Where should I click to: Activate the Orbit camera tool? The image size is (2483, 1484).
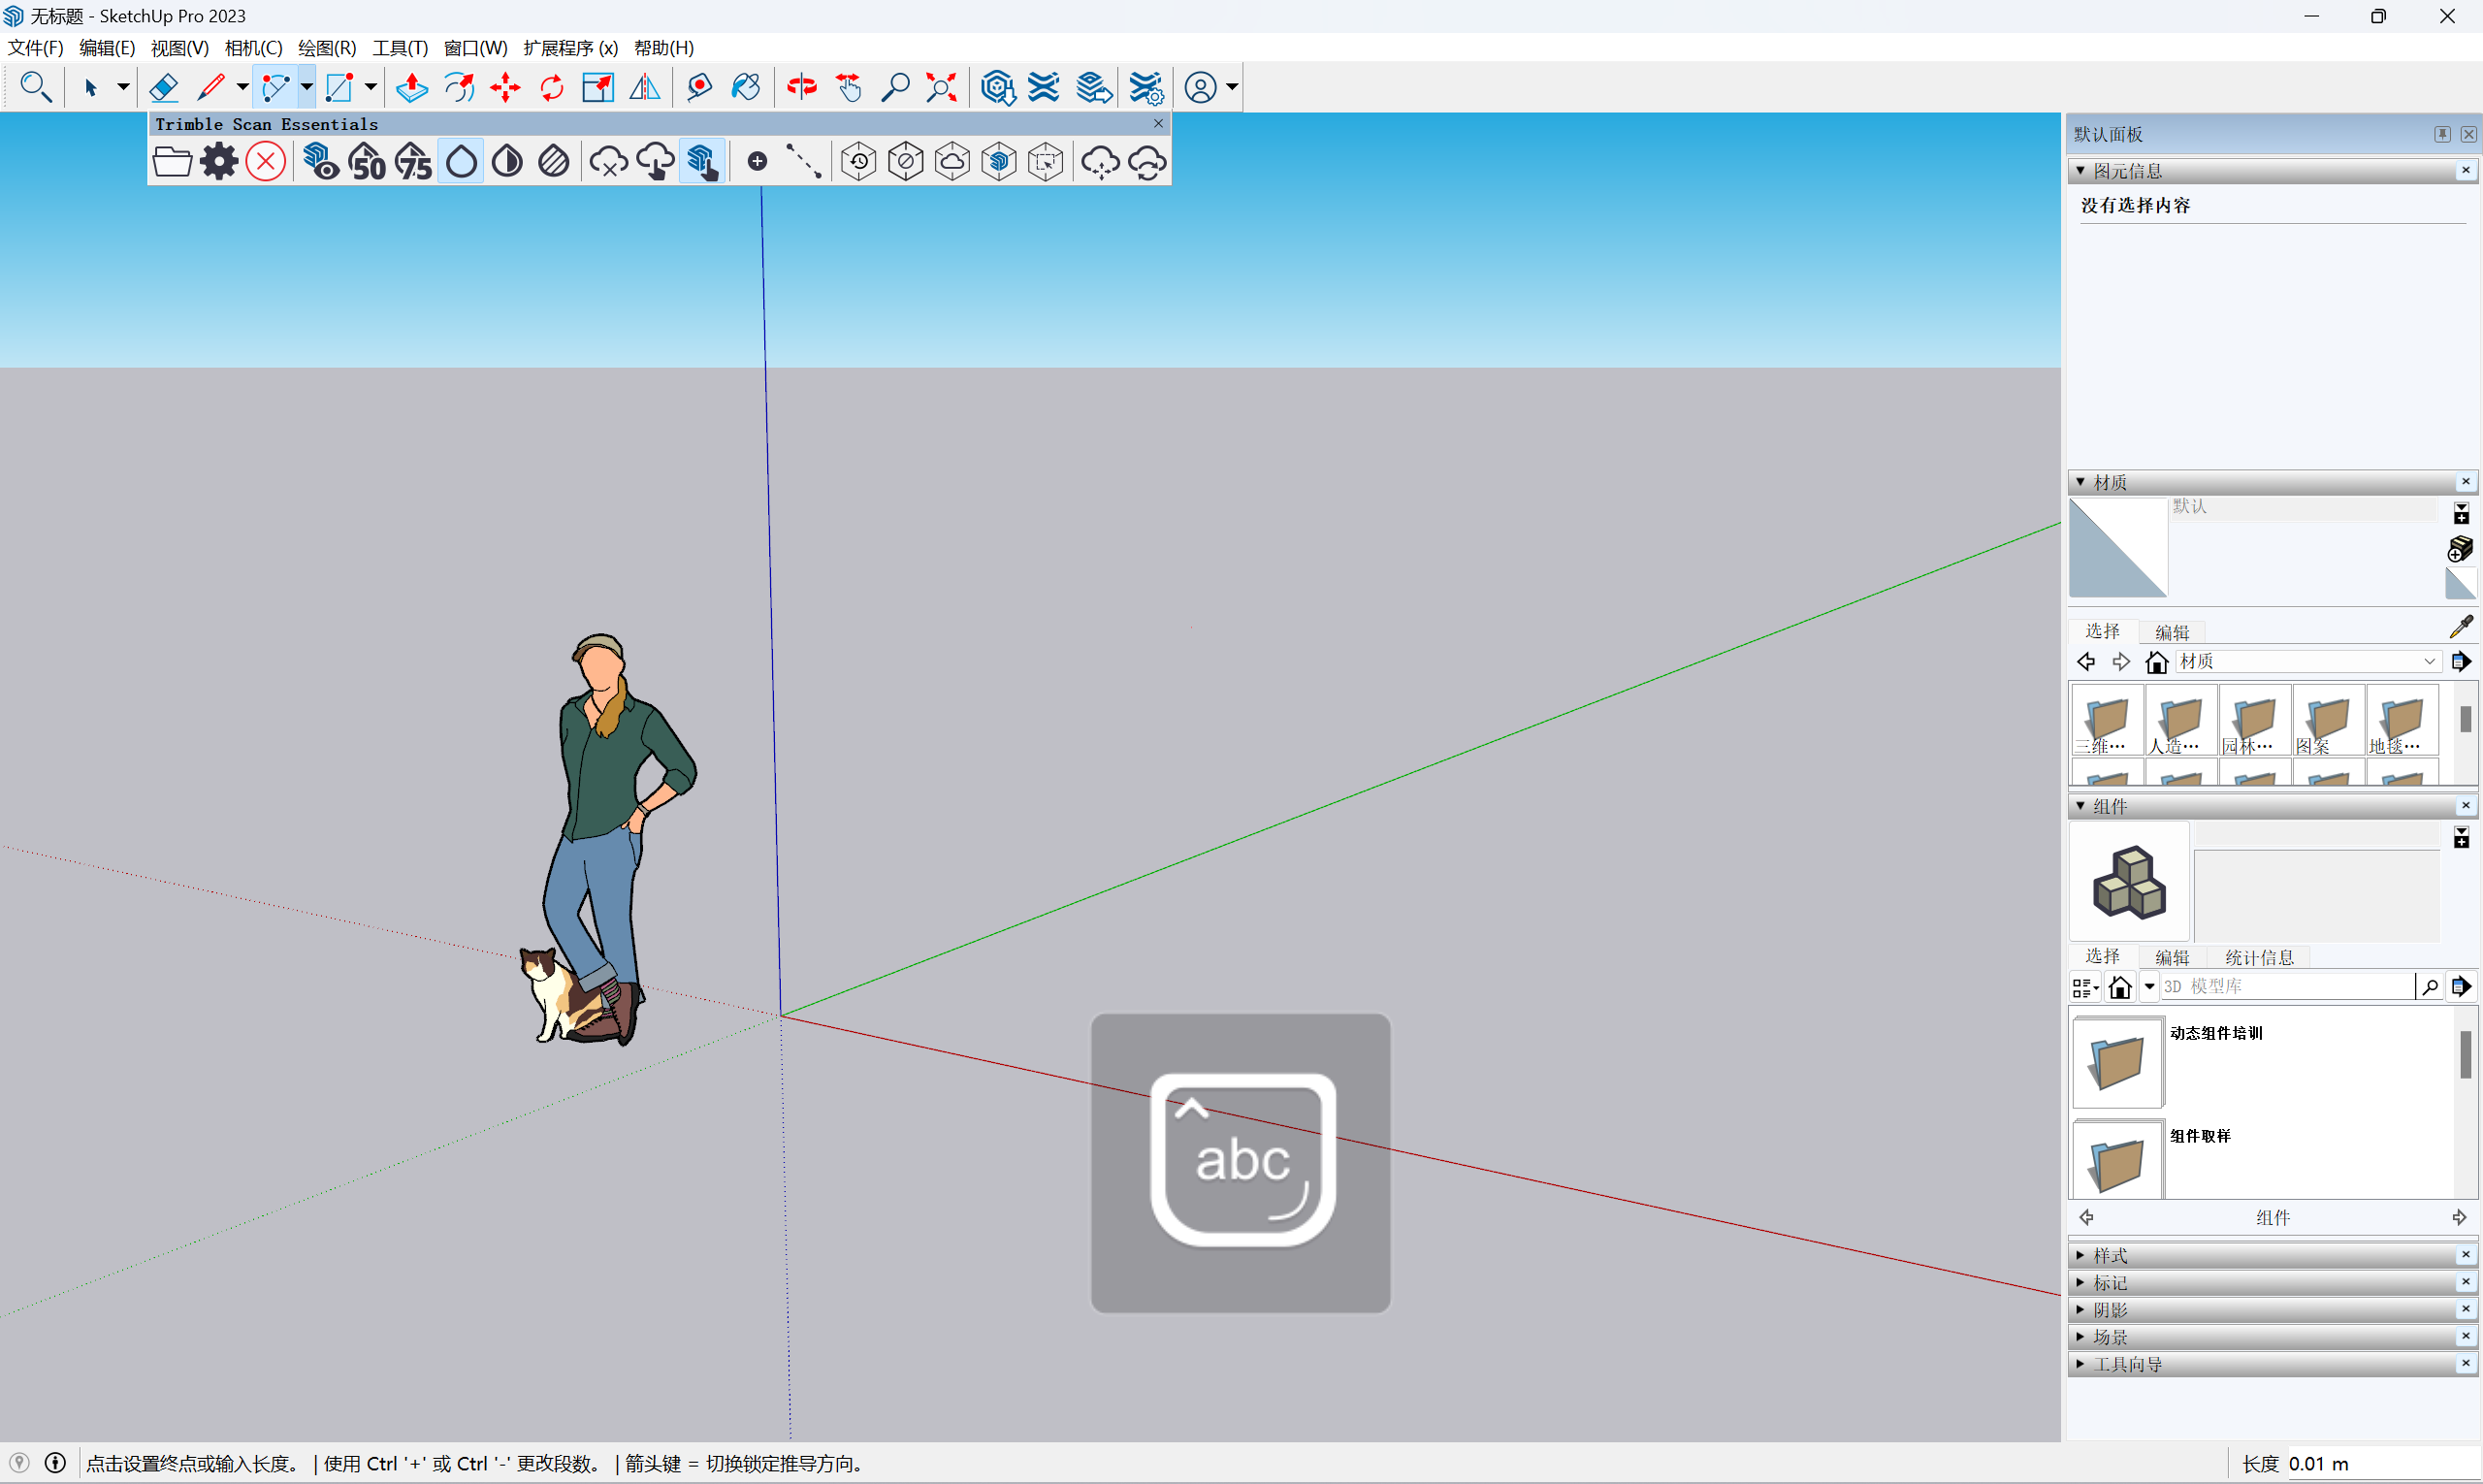(801, 88)
